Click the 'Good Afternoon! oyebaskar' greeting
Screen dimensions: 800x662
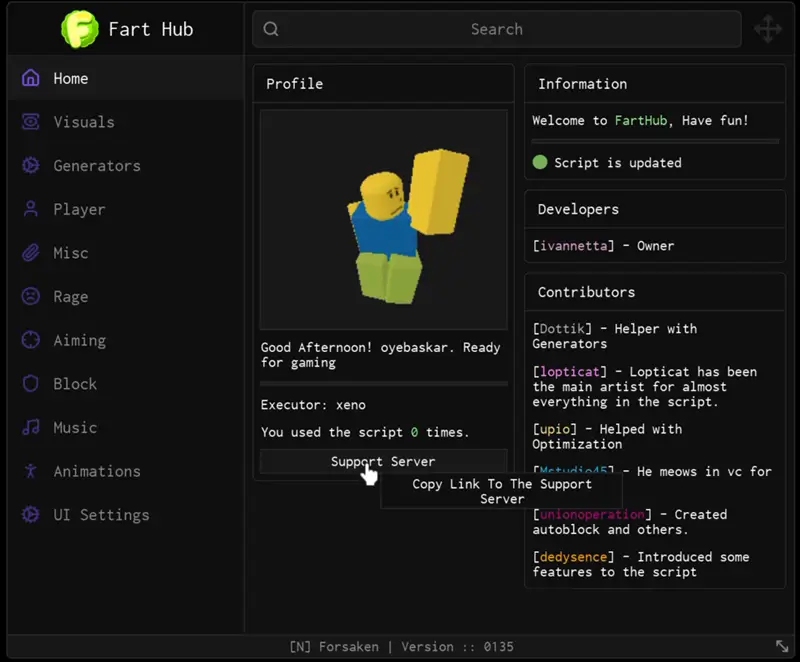[x=355, y=347]
